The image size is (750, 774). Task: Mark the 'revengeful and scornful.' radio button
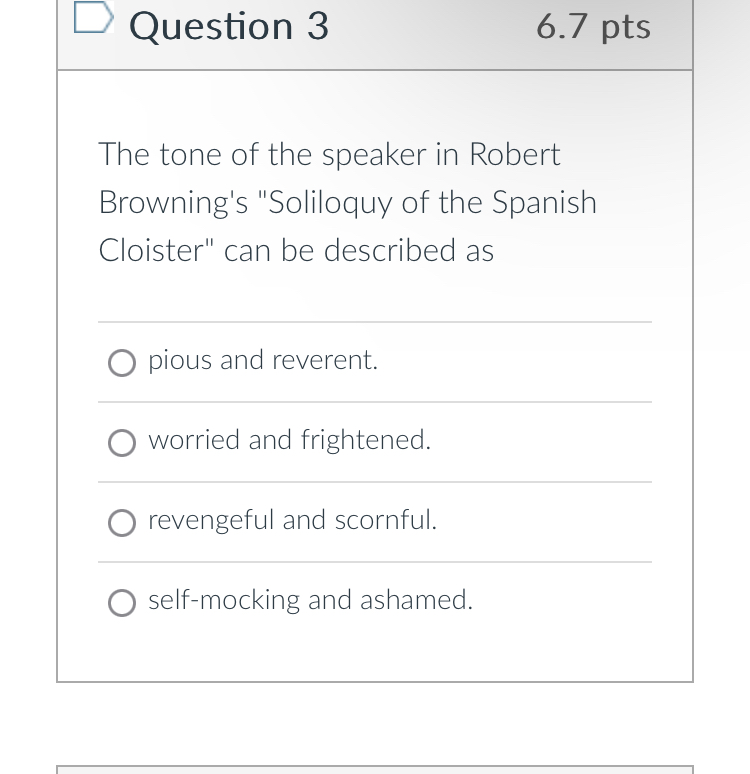(122, 523)
